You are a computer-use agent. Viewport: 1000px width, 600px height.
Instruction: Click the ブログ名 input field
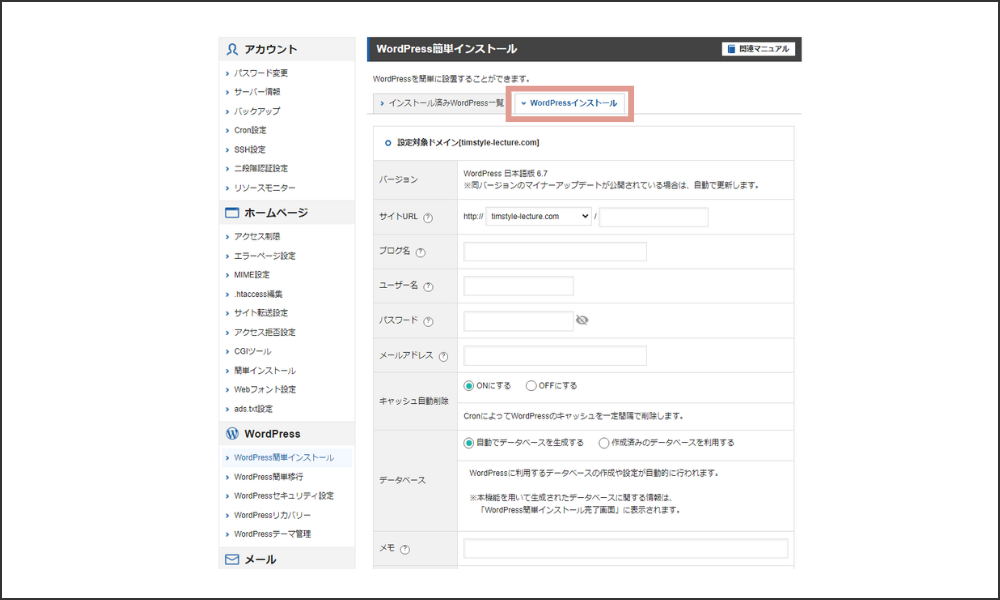pyautogui.click(x=555, y=251)
